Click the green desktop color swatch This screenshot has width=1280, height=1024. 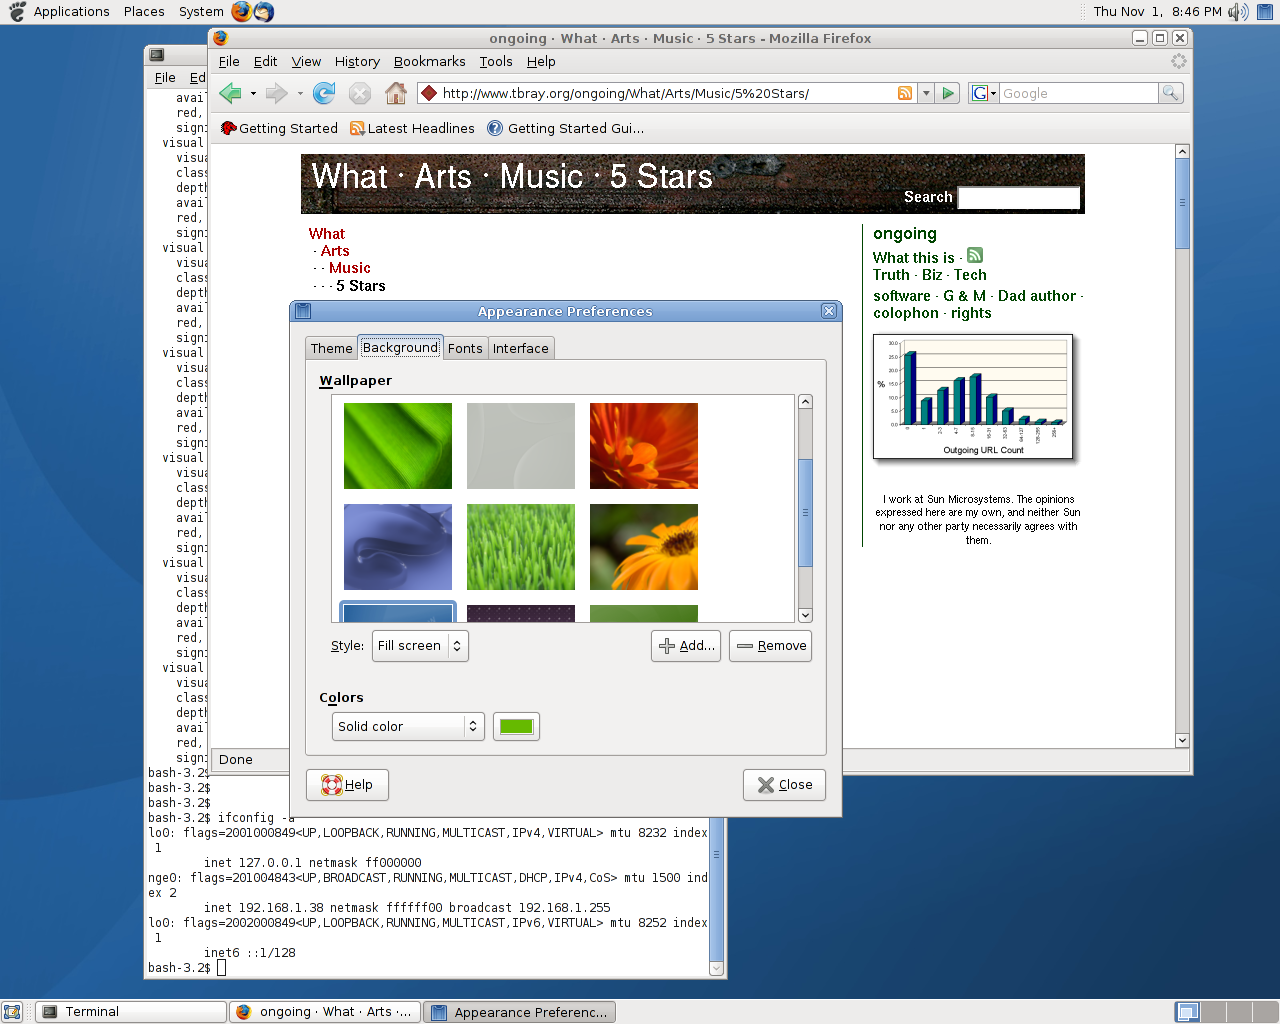(x=516, y=726)
